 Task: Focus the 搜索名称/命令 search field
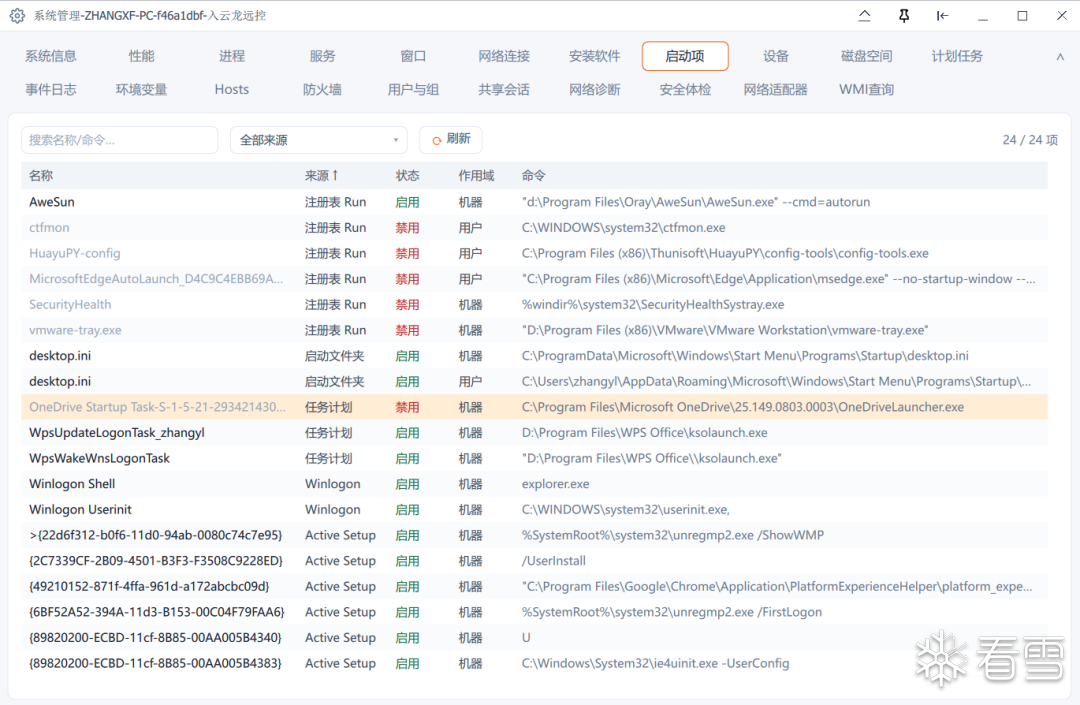(x=120, y=140)
